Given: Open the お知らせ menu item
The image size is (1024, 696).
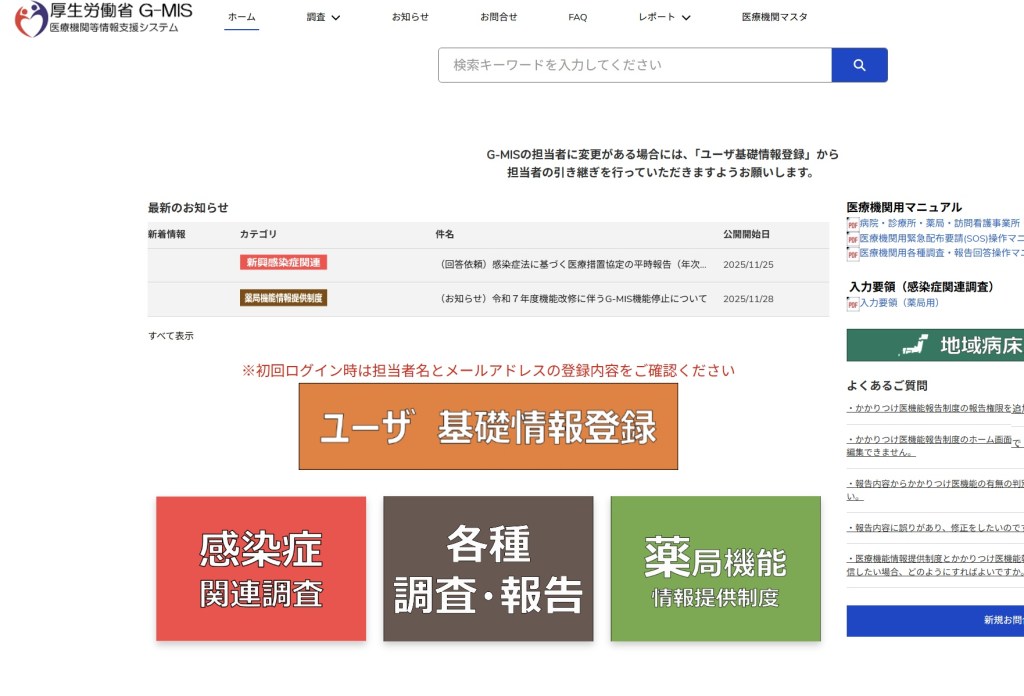Looking at the screenshot, I should (410, 17).
